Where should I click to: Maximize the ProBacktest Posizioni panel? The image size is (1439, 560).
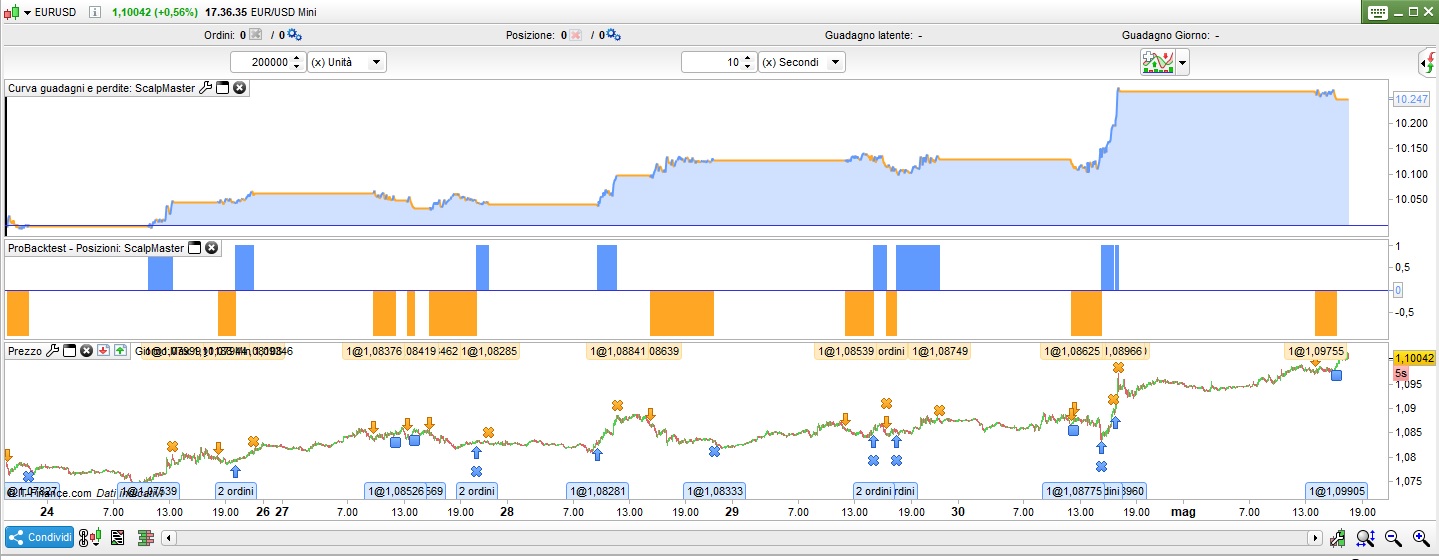click(x=195, y=248)
